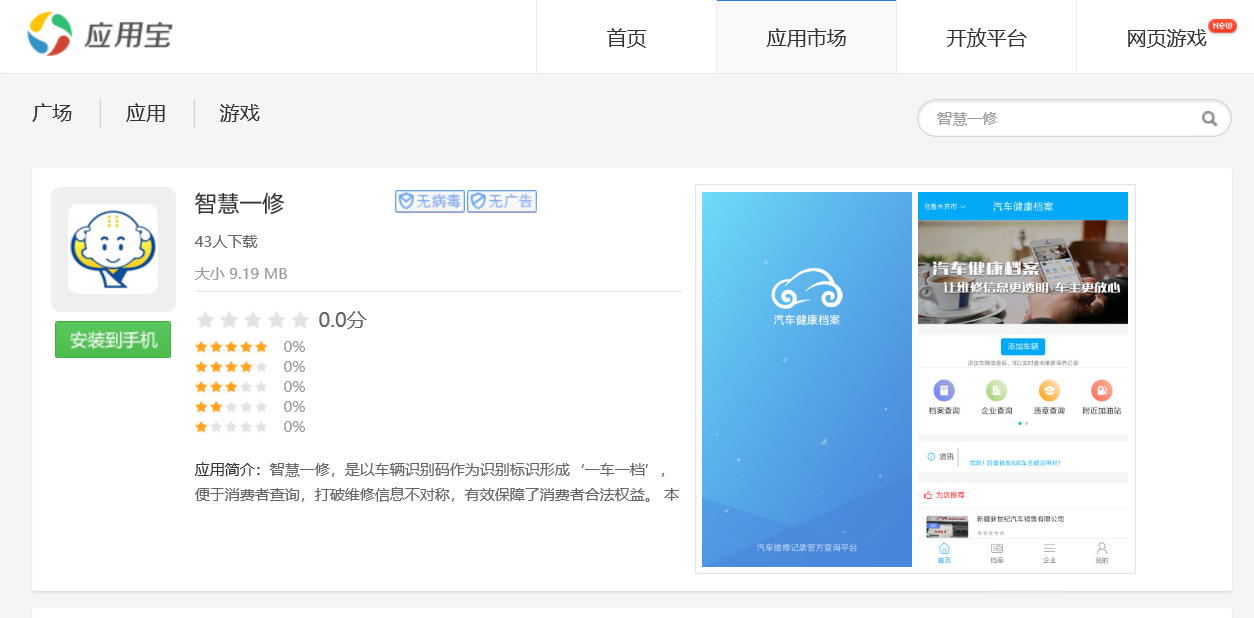Open the 汽车健康档案 home screenshot thumbnail
The width and height of the screenshot is (1254, 618).
point(1023,380)
